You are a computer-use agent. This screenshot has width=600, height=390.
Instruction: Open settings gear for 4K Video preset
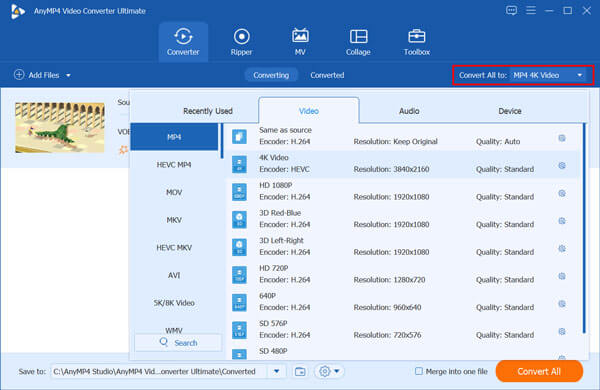562,166
